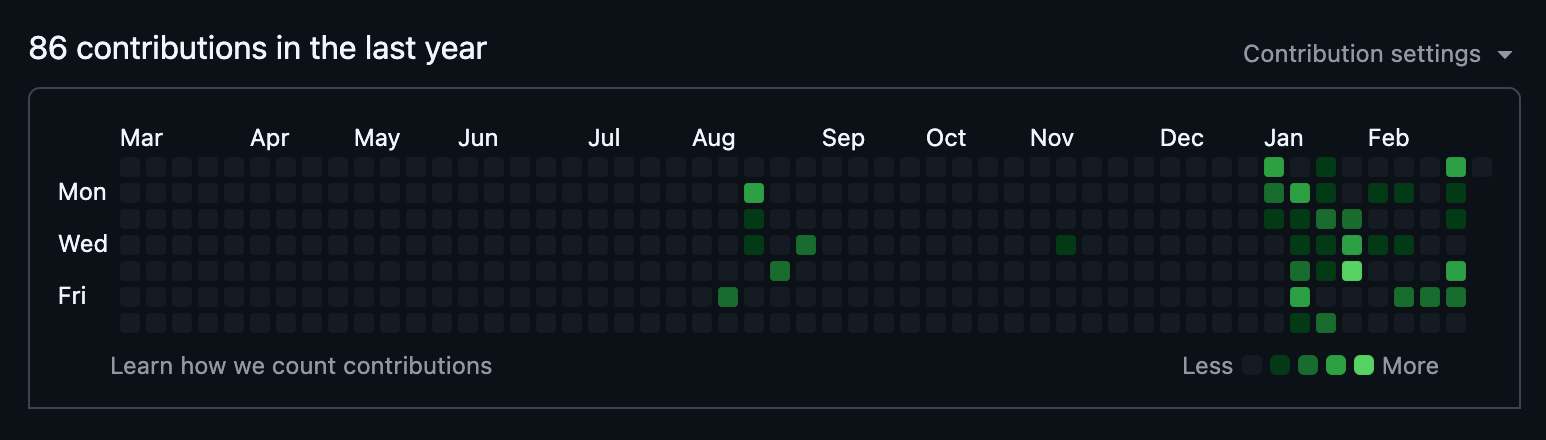This screenshot has width=1546, height=440.
Task: Click the only green Thursday cell in August
Action: pyautogui.click(x=780, y=271)
